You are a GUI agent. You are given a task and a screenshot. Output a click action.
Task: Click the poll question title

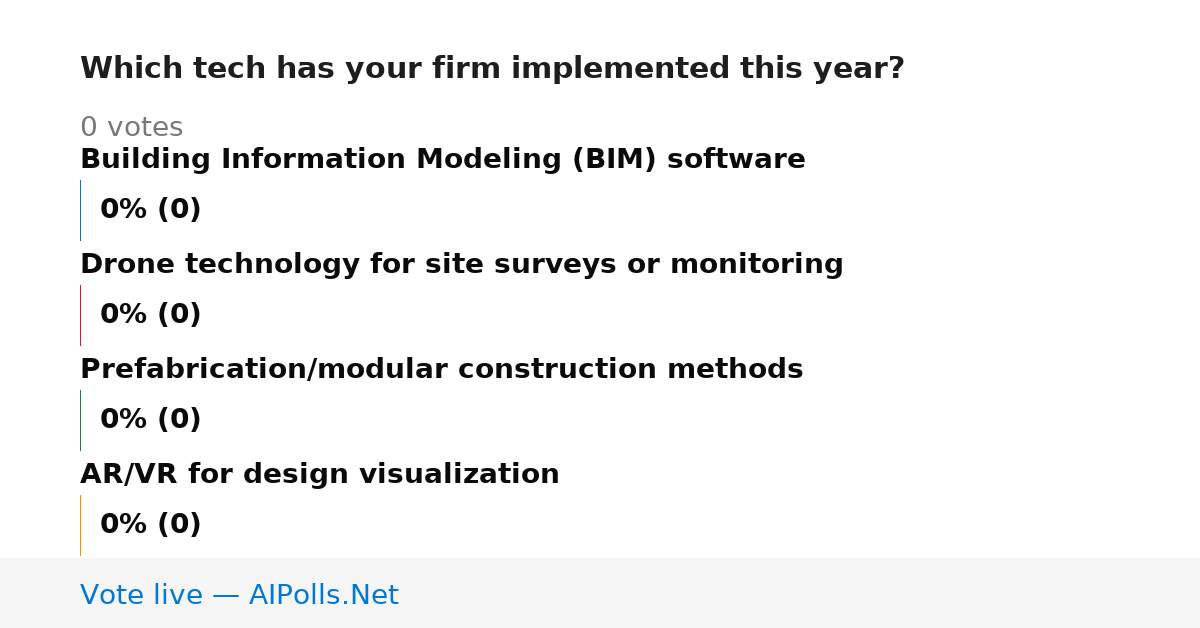click(x=492, y=69)
